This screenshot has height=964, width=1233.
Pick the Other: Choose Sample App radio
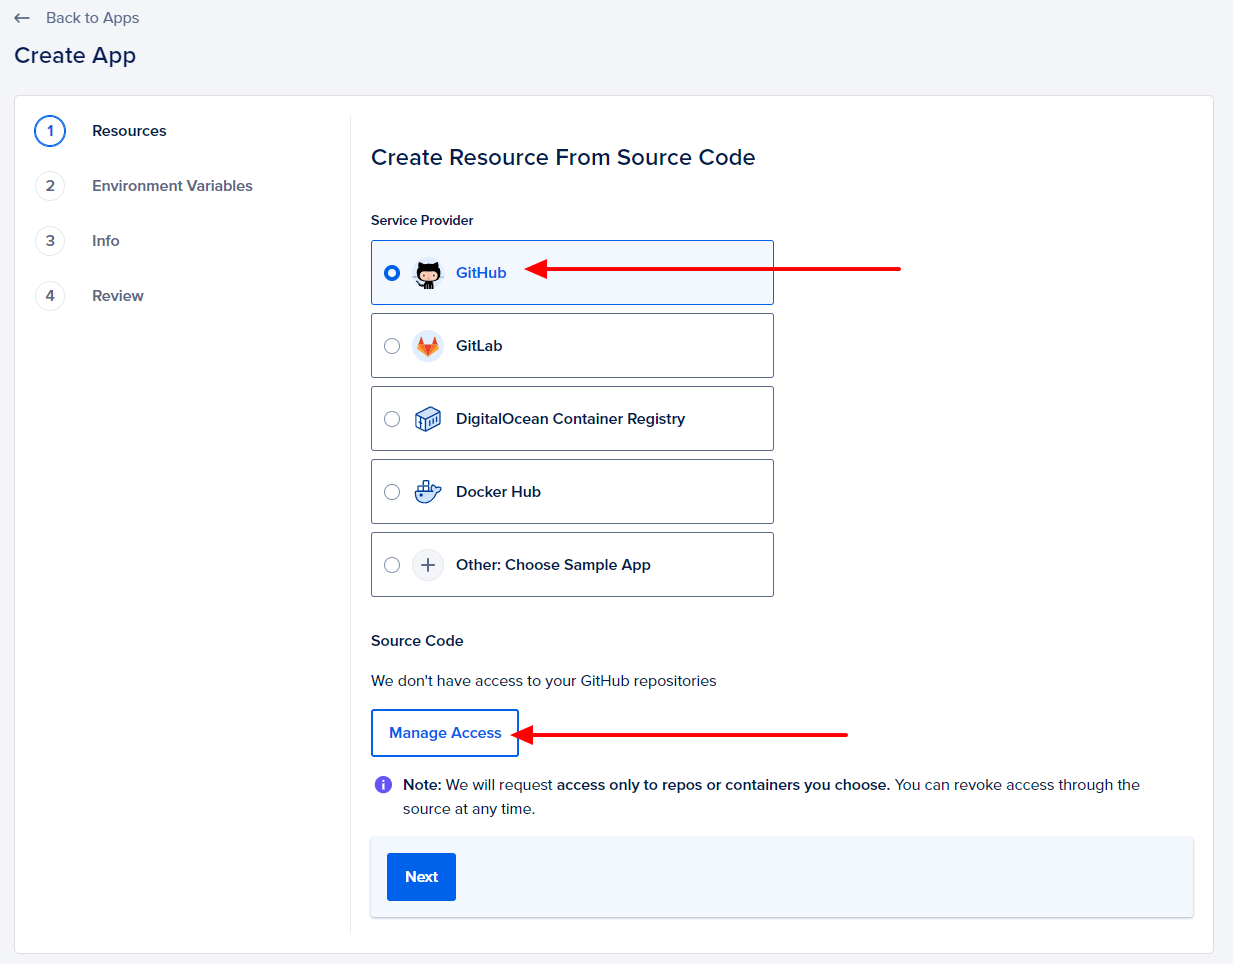[x=392, y=565]
